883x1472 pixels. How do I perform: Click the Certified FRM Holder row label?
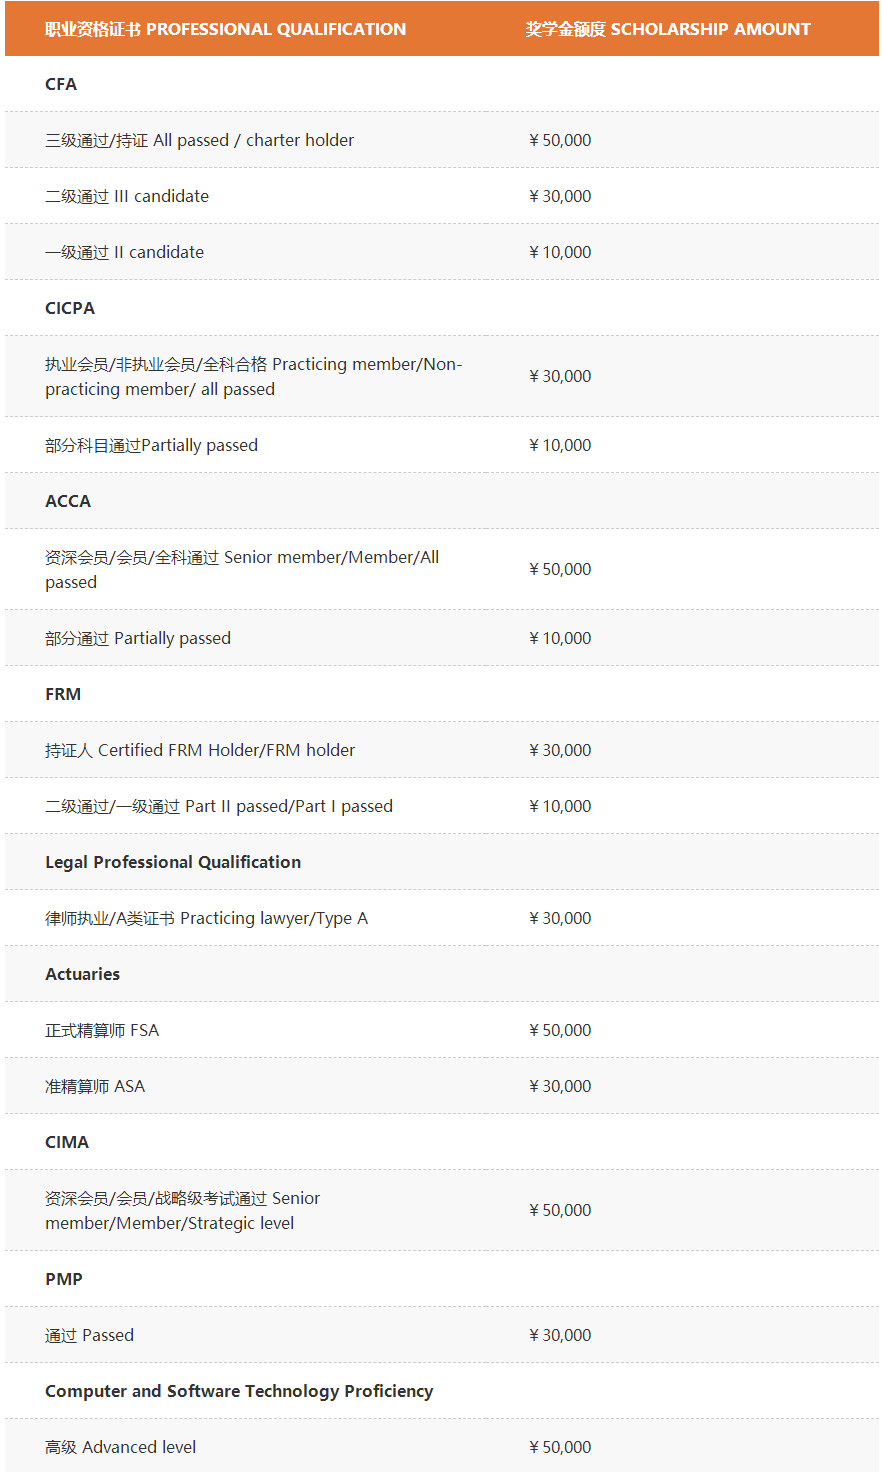200,750
